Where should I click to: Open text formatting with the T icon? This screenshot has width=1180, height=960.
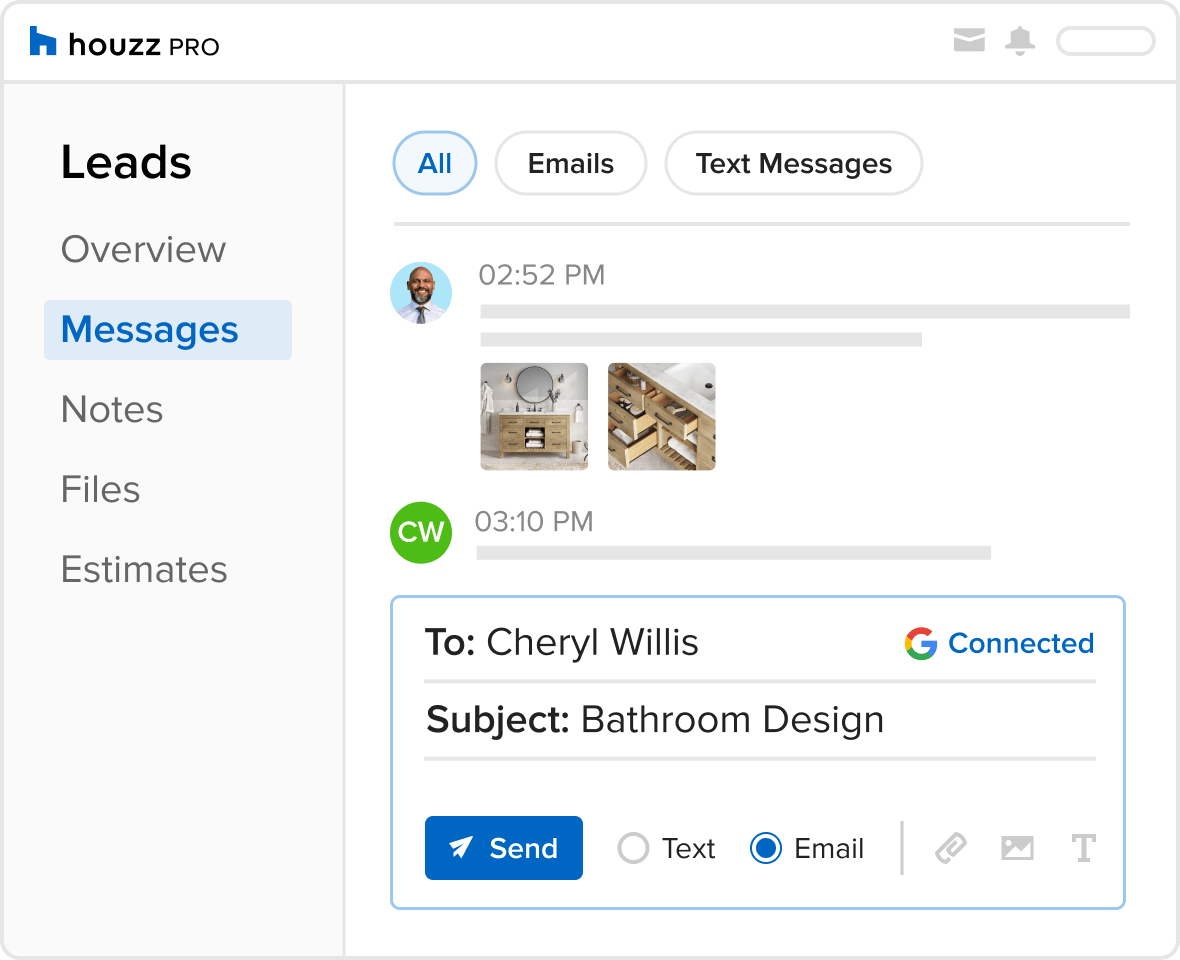1083,849
